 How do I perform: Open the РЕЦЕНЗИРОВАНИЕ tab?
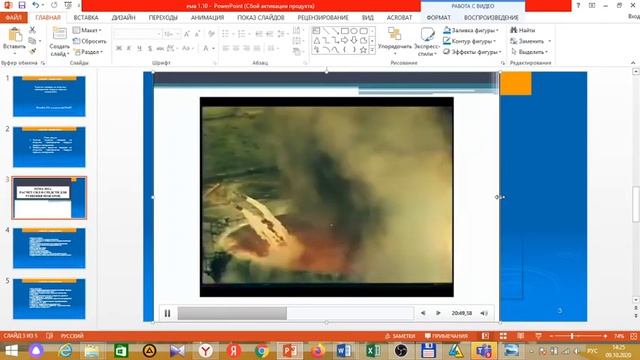(x=323, y=18)
